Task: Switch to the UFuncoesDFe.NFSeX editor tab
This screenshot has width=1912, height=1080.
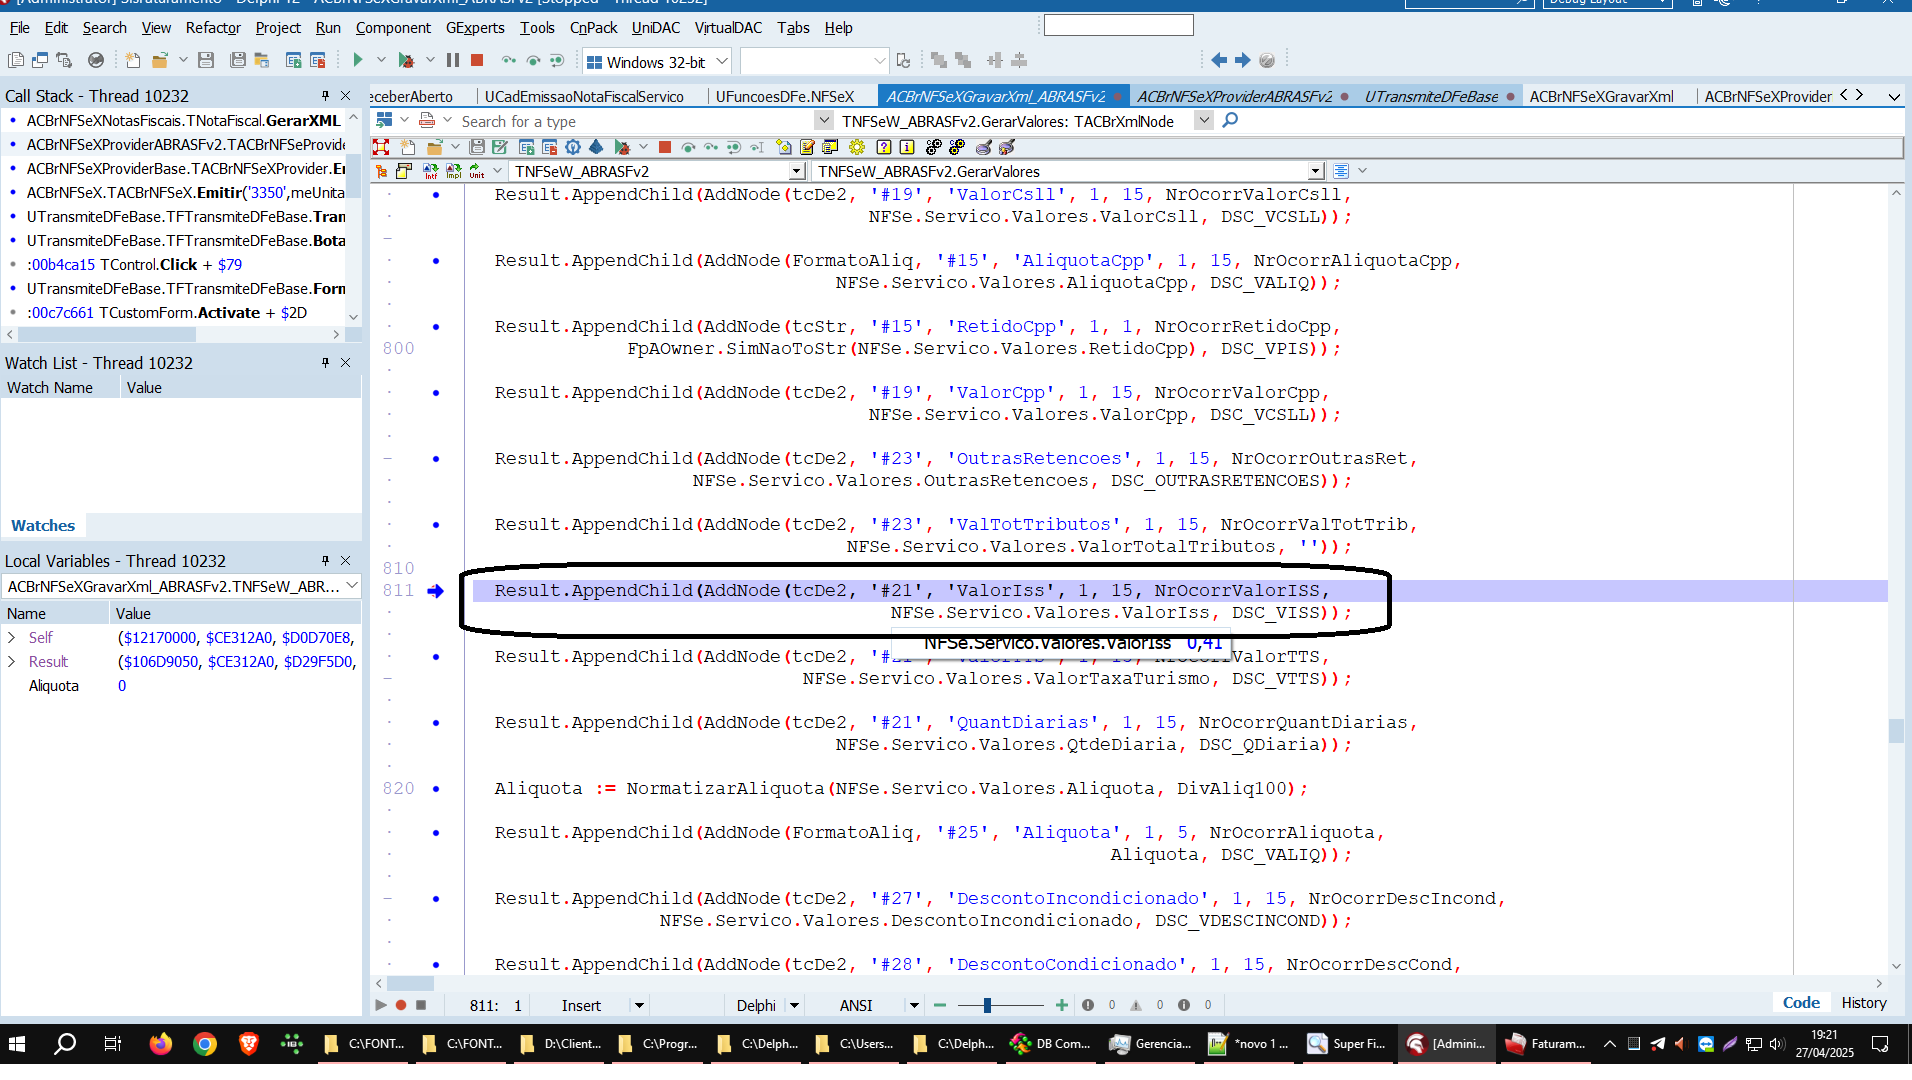Action: coord(785,96)
